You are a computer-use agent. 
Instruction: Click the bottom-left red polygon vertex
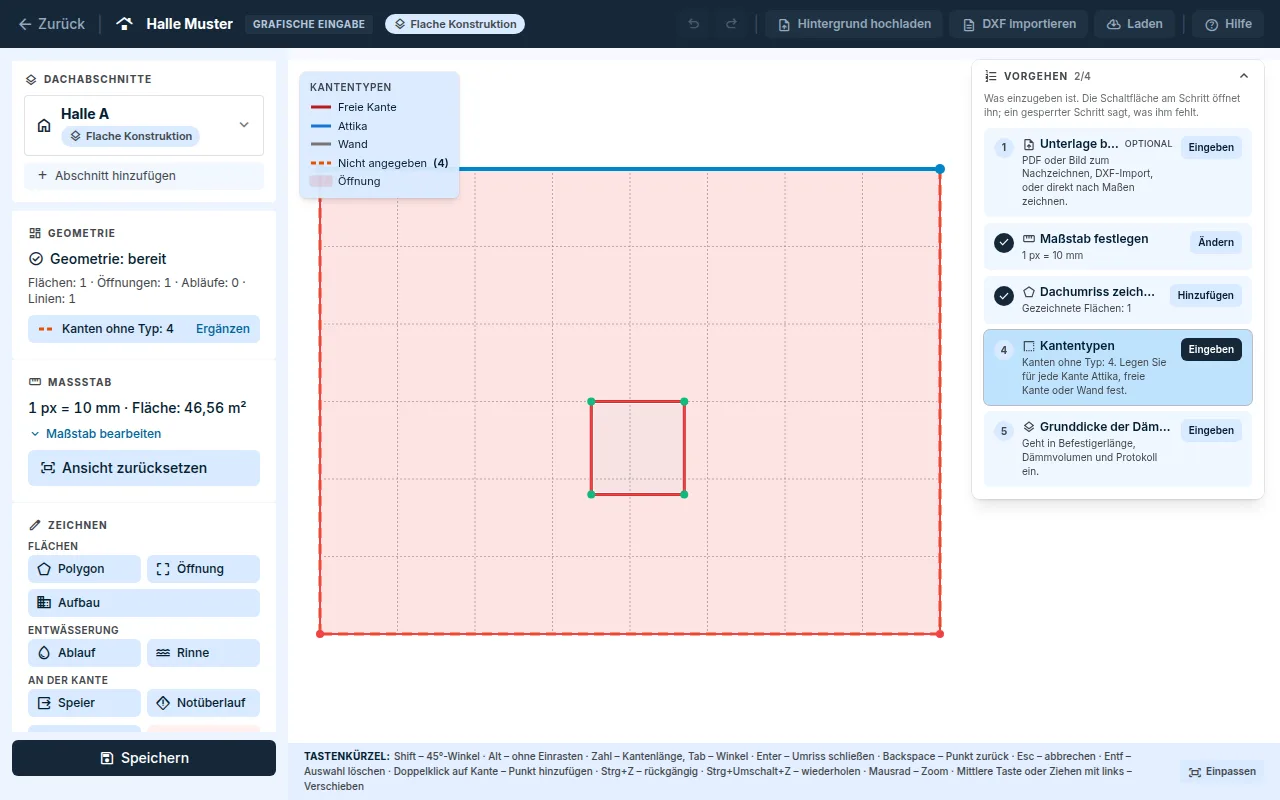click(320, 633)
